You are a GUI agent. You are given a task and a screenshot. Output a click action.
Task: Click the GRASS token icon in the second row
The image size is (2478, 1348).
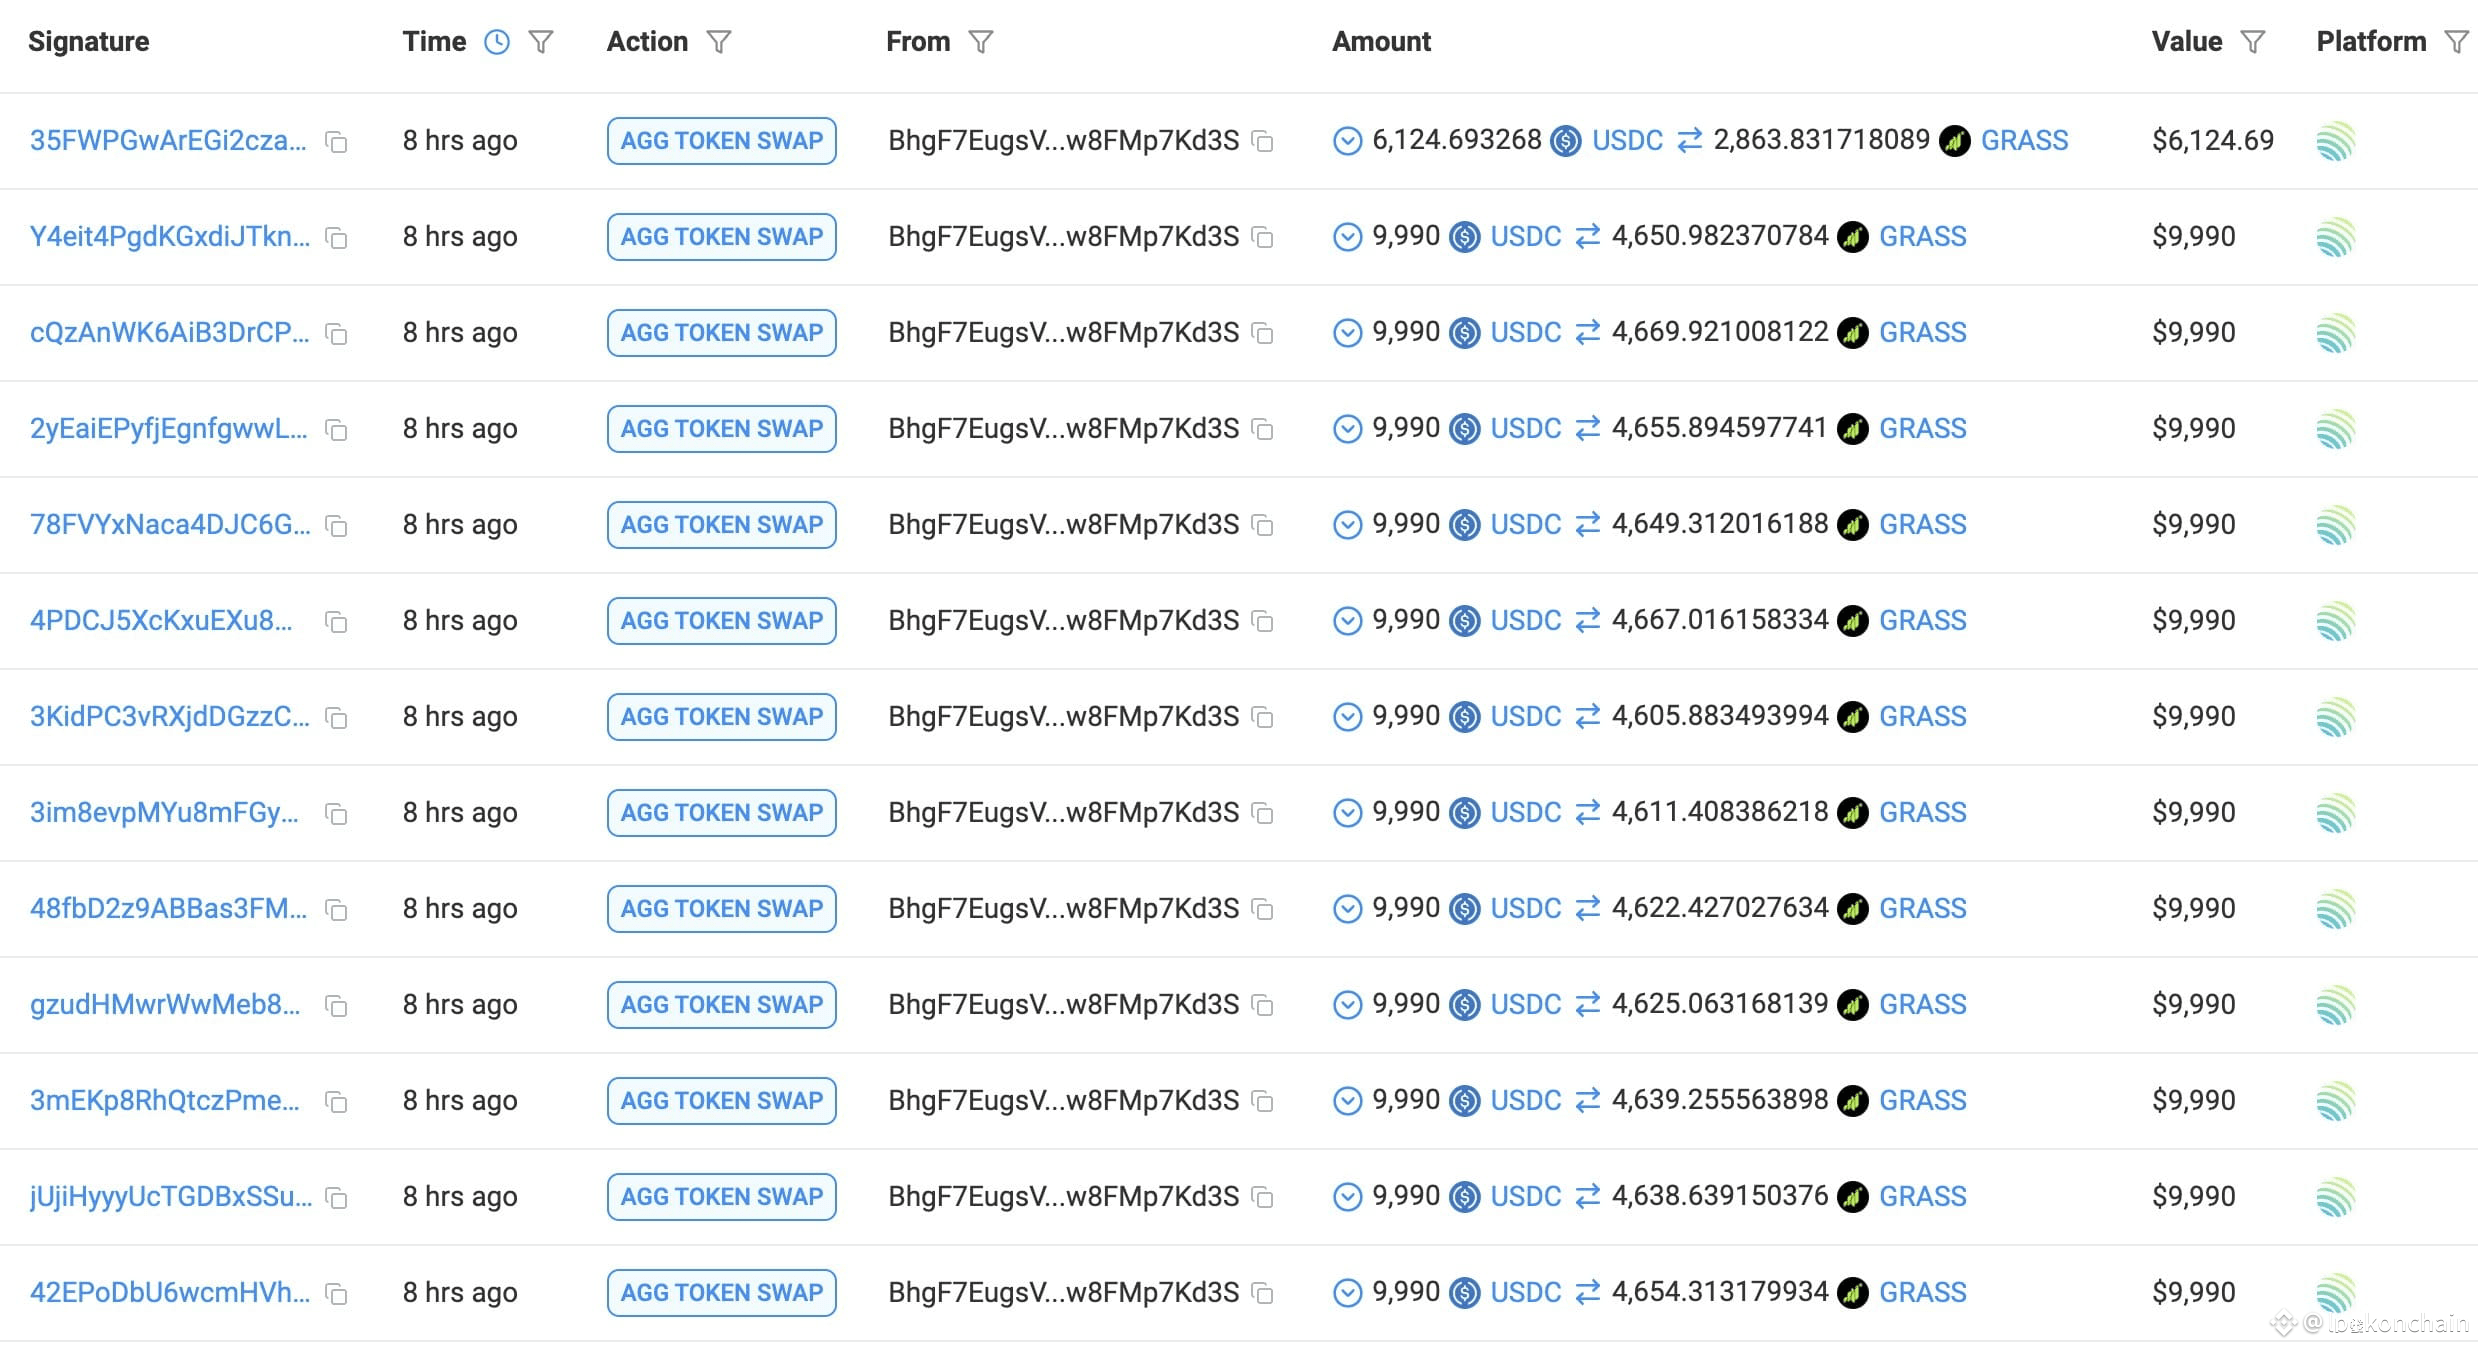click(1852, 237)
